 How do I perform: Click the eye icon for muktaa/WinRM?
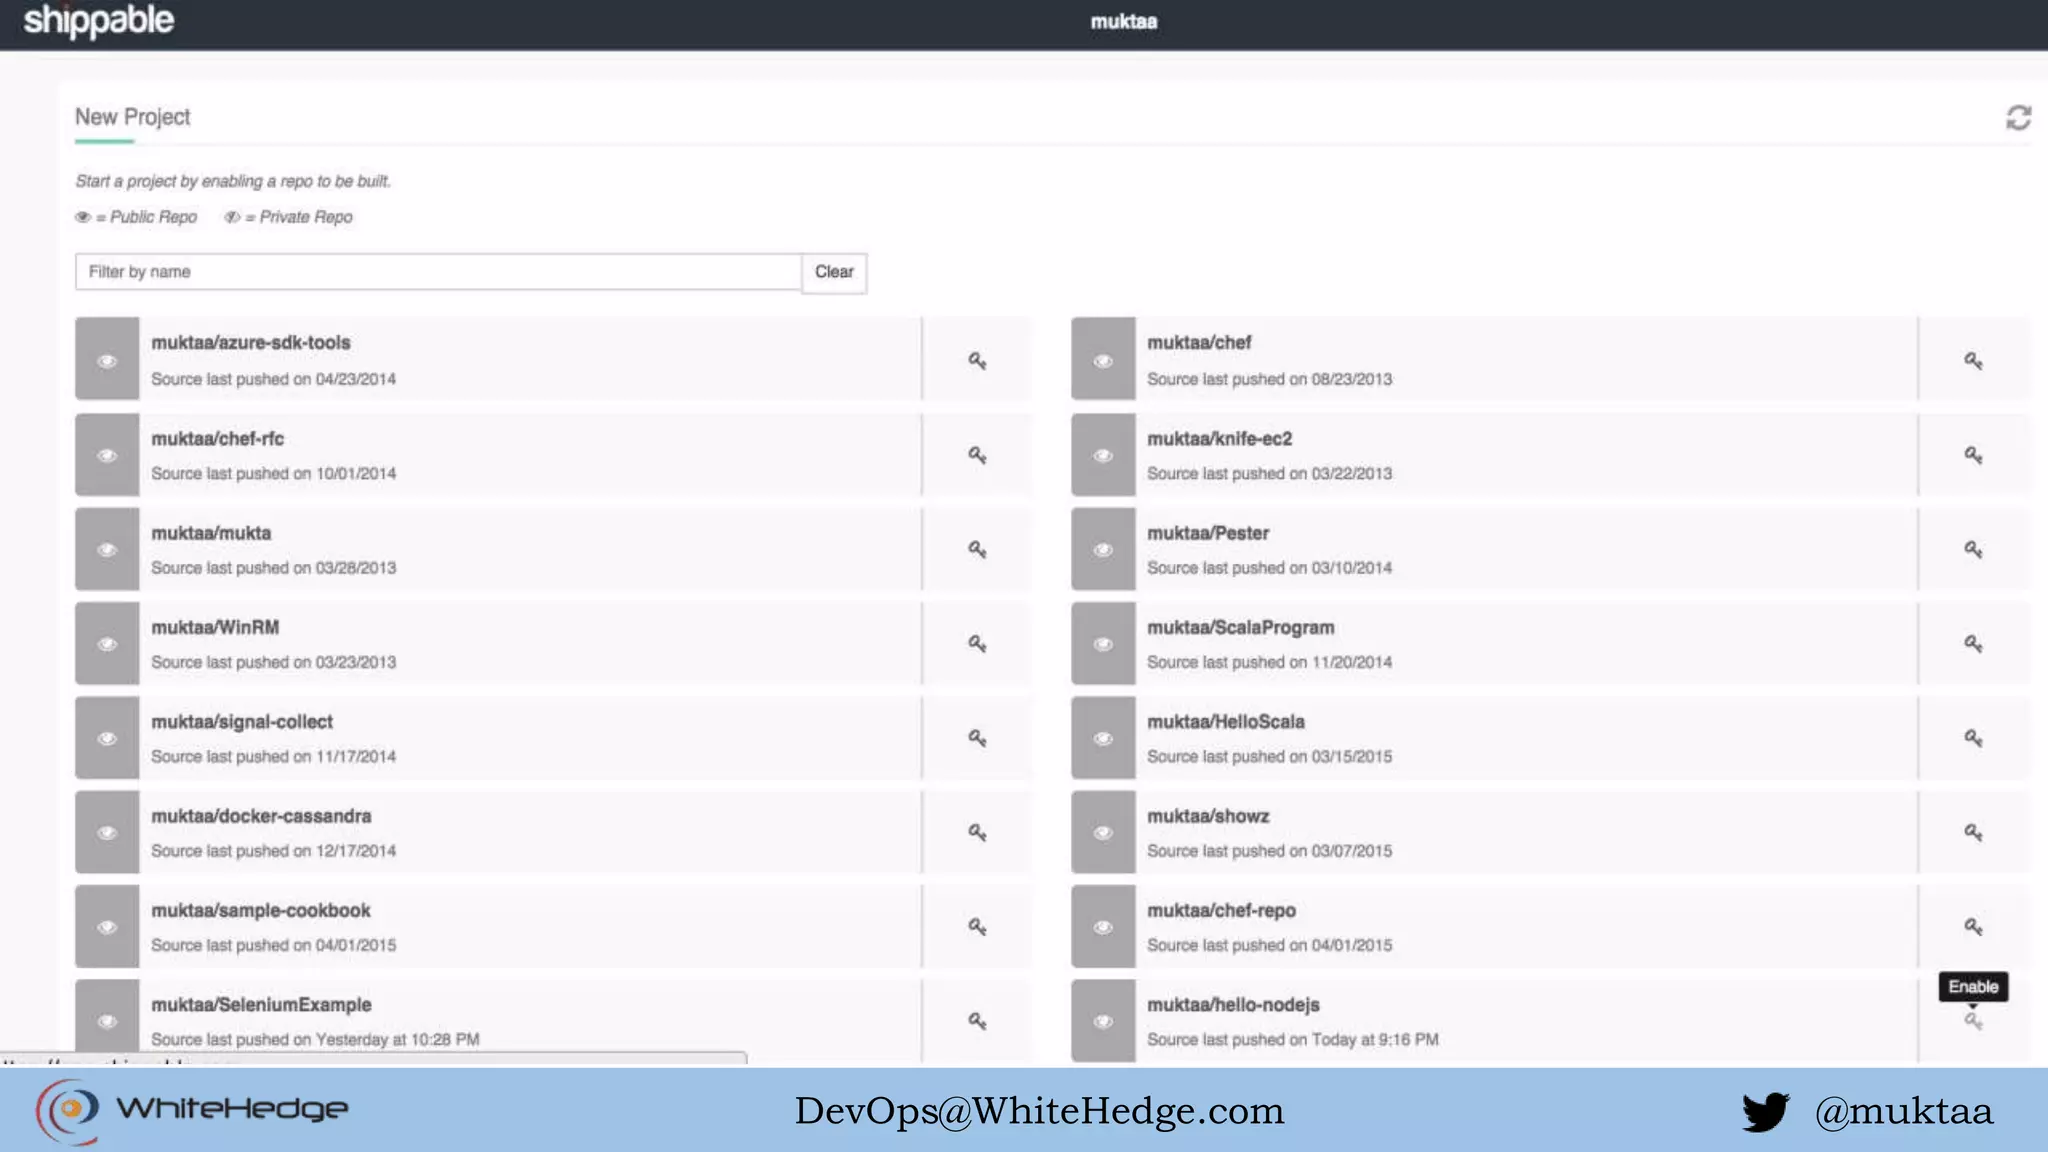[107, 644]
